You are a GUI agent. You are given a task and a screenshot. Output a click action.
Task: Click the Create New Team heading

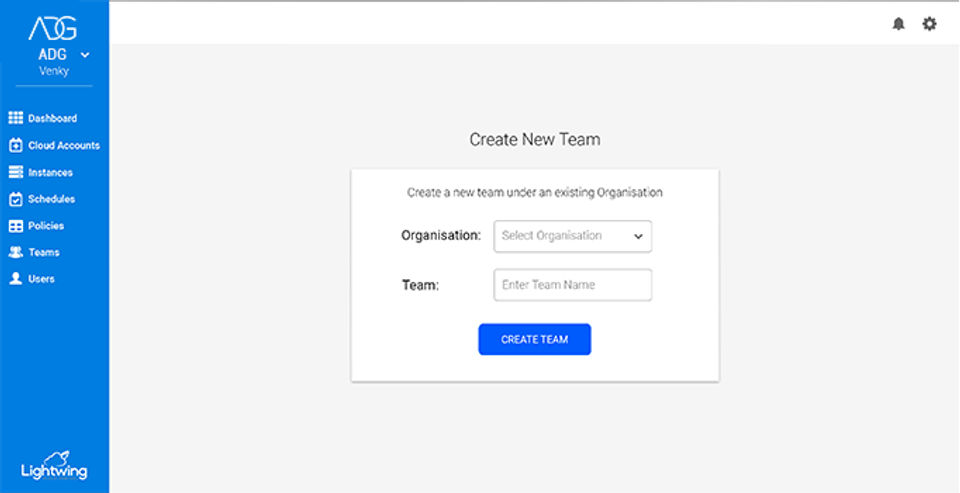[x=534, y=140]
